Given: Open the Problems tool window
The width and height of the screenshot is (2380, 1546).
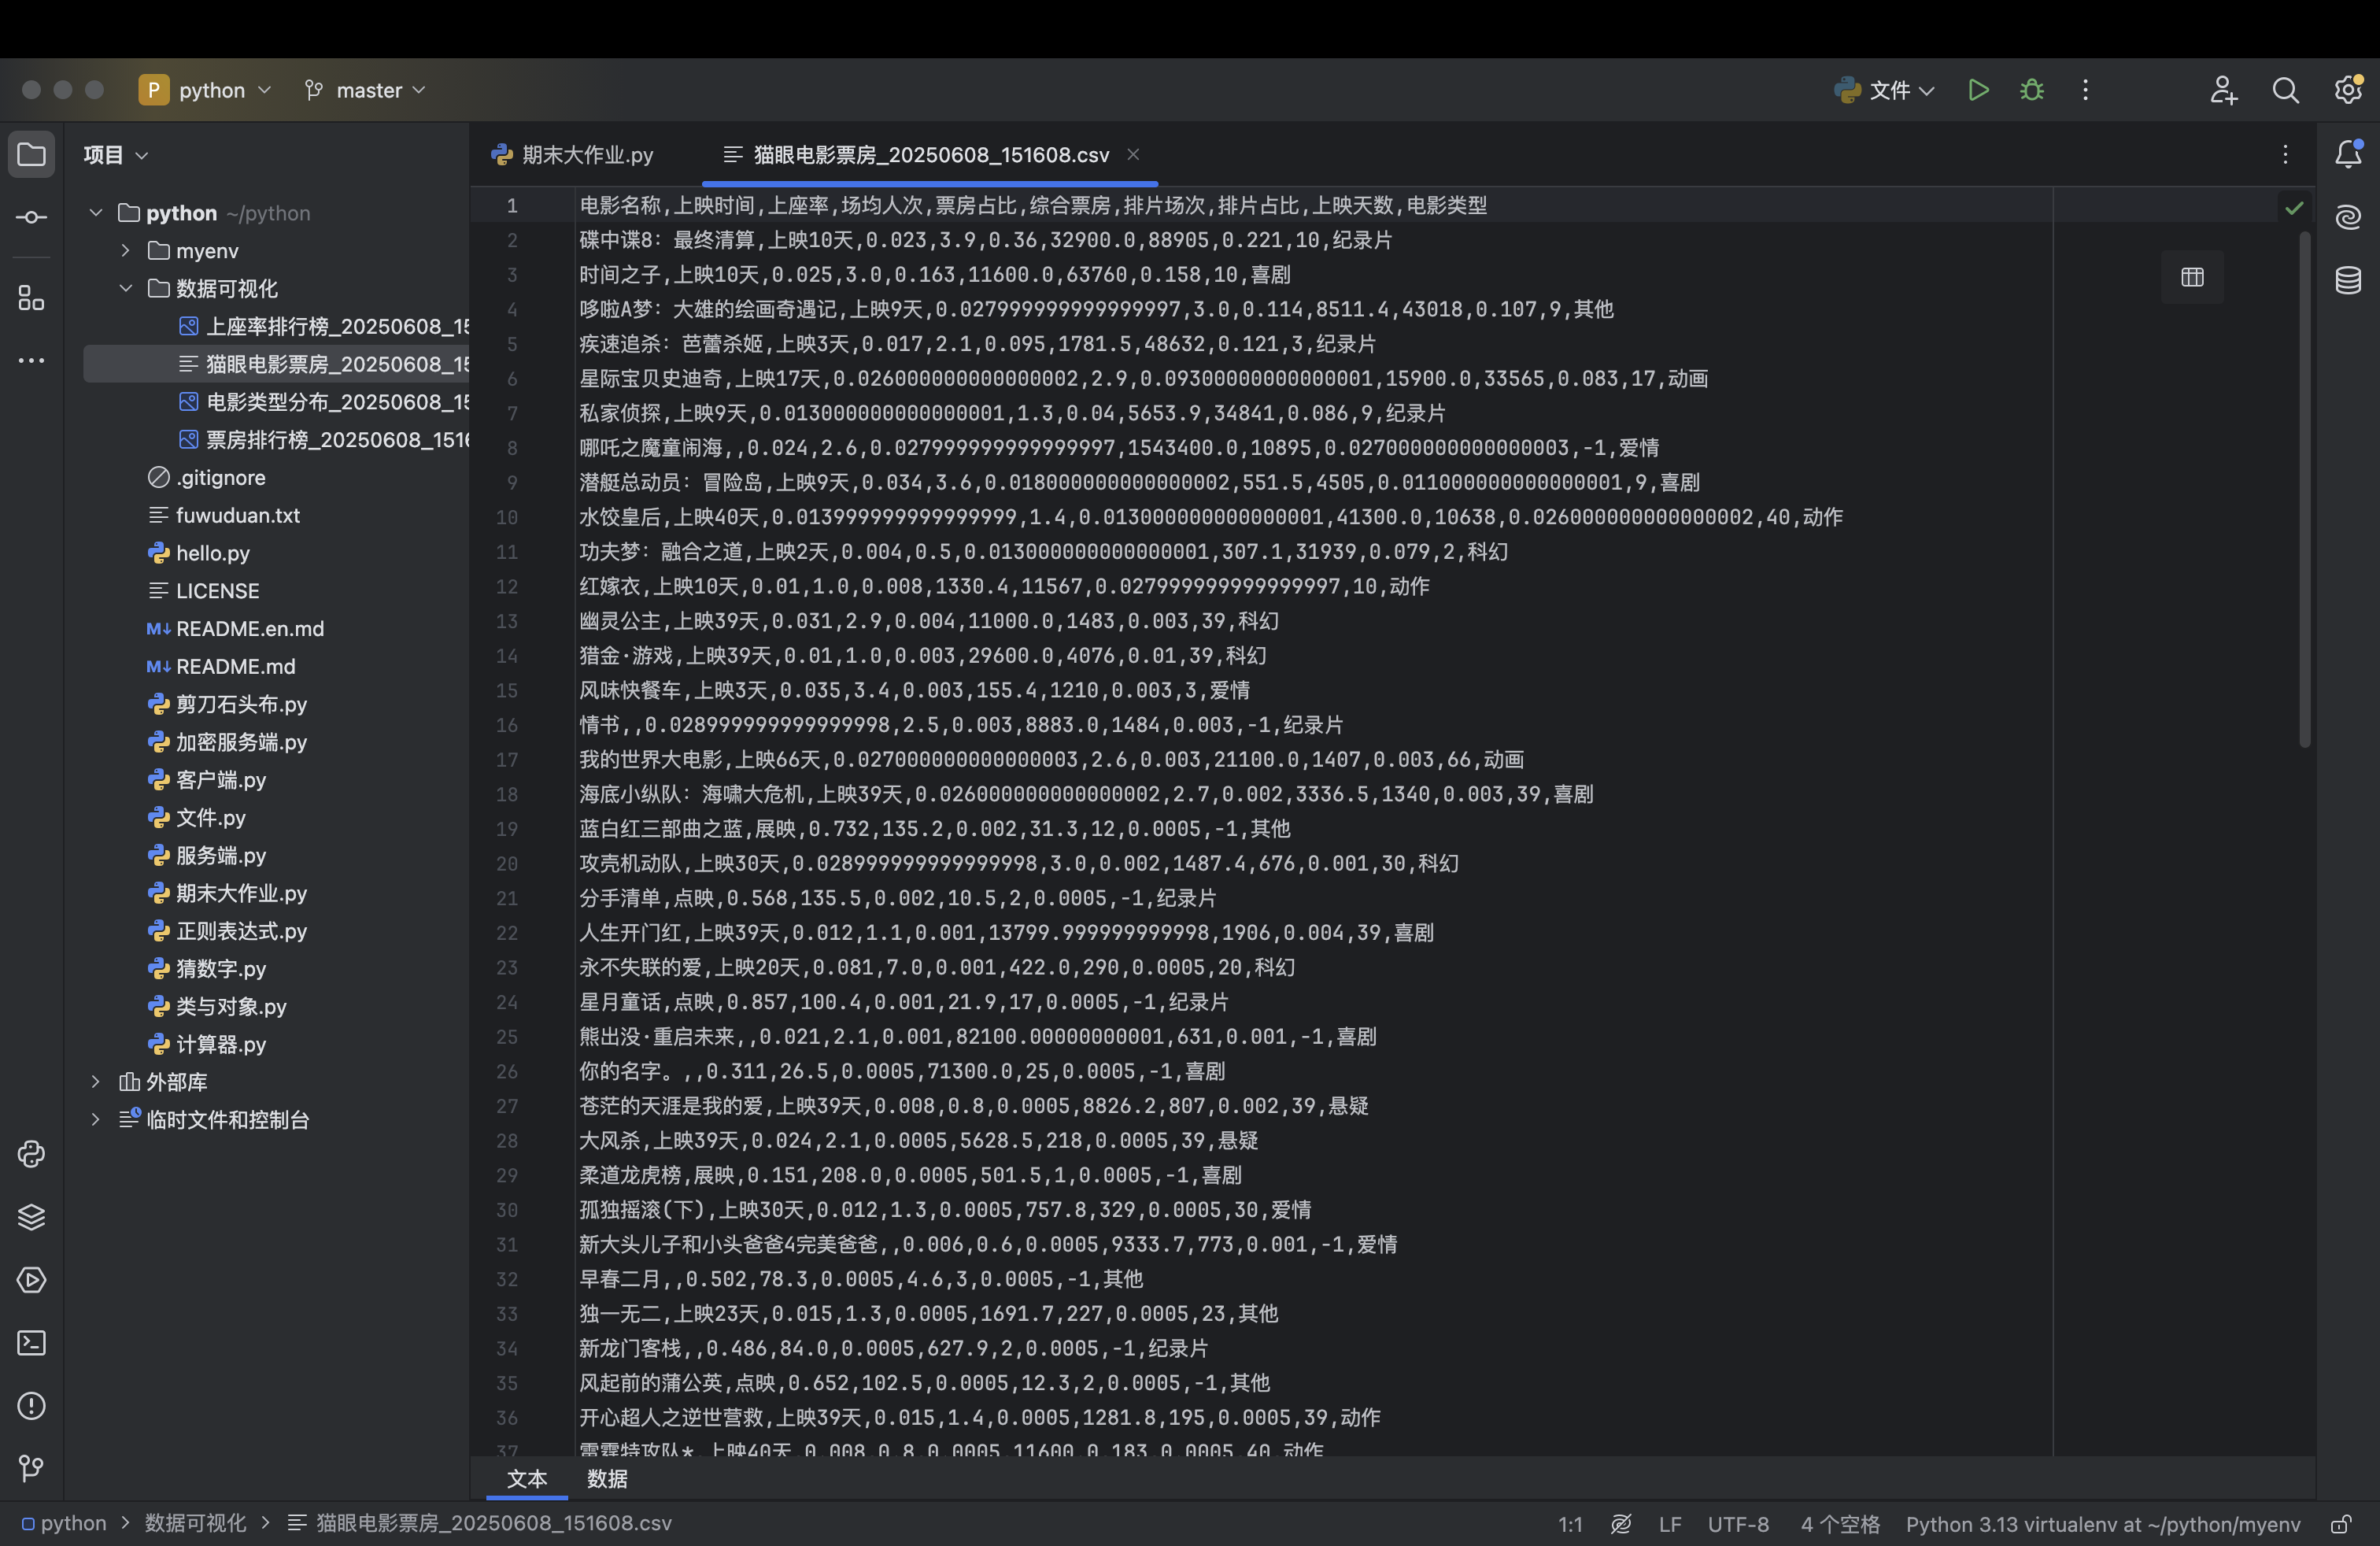Looking at the screenshot, I should coord(31,1406).
